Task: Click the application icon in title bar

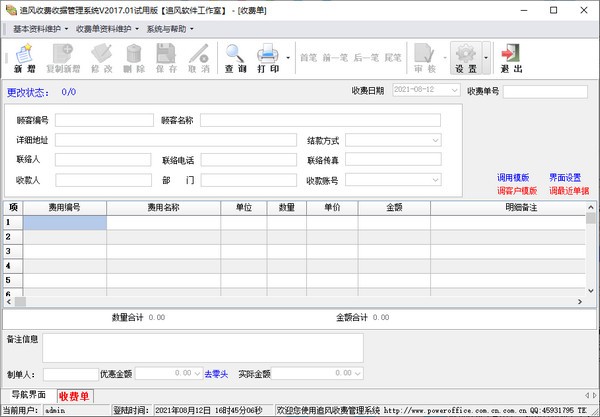Action: (11, 10)
